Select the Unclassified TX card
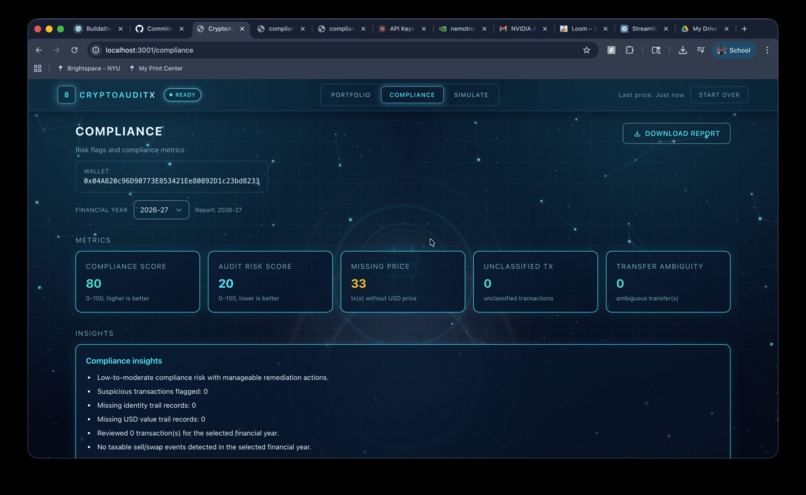Image resolution: width=806 pixels, height=495 pixels. click(536, 282)
